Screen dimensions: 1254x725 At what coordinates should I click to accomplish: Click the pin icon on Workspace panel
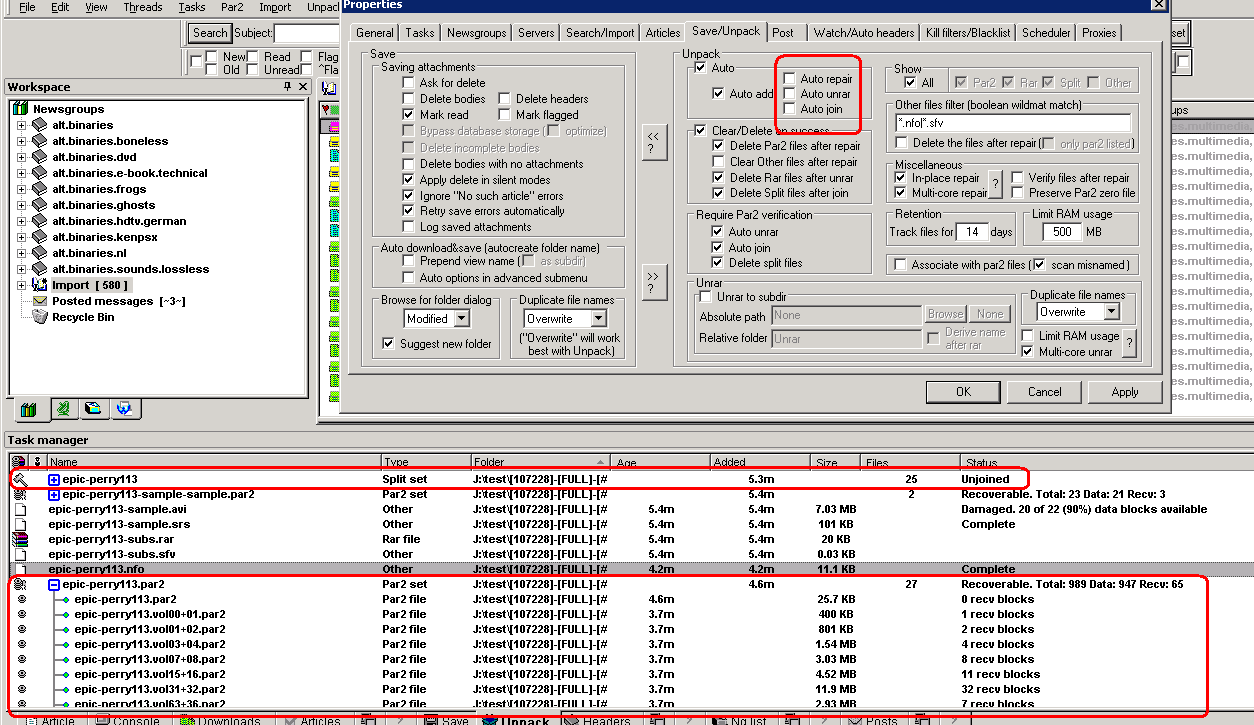(x=288, y=87)
